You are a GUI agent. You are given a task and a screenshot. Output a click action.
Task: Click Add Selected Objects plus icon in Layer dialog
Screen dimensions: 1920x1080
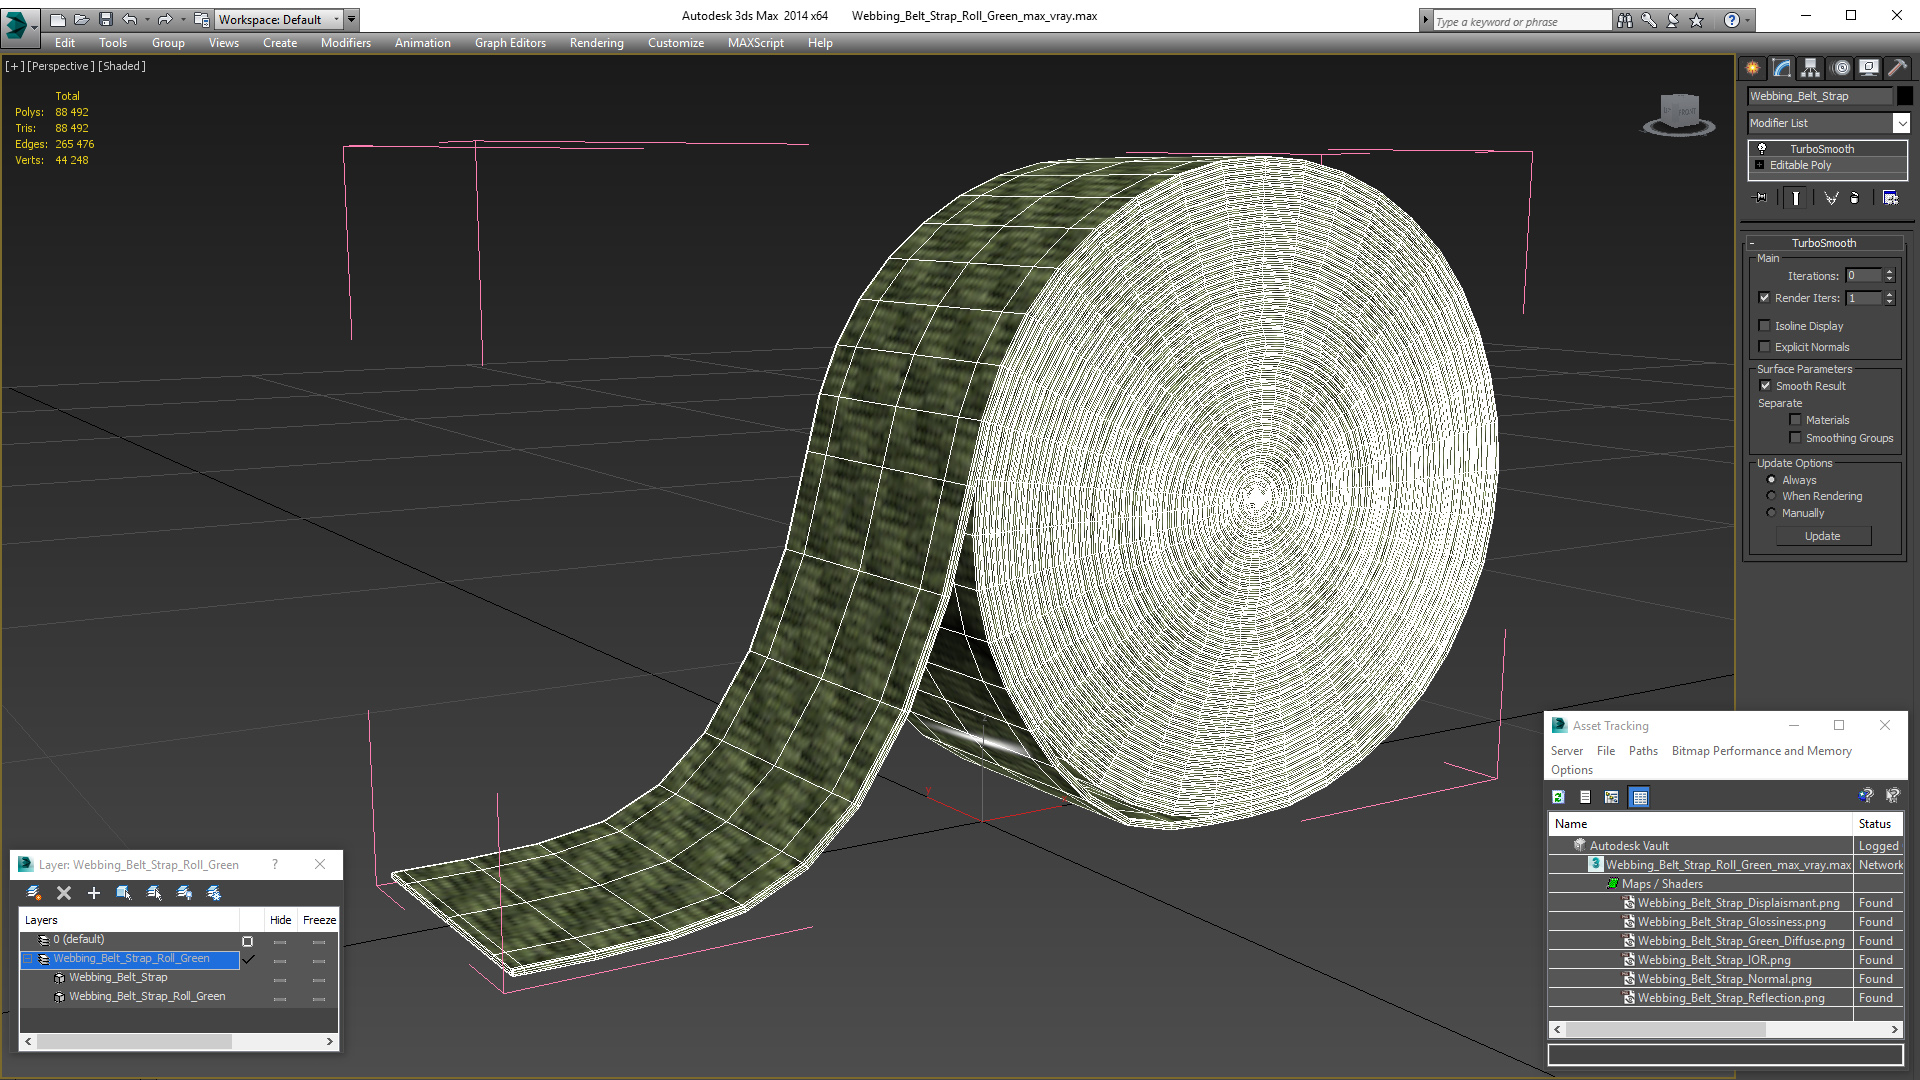click(x=94, y=893)
